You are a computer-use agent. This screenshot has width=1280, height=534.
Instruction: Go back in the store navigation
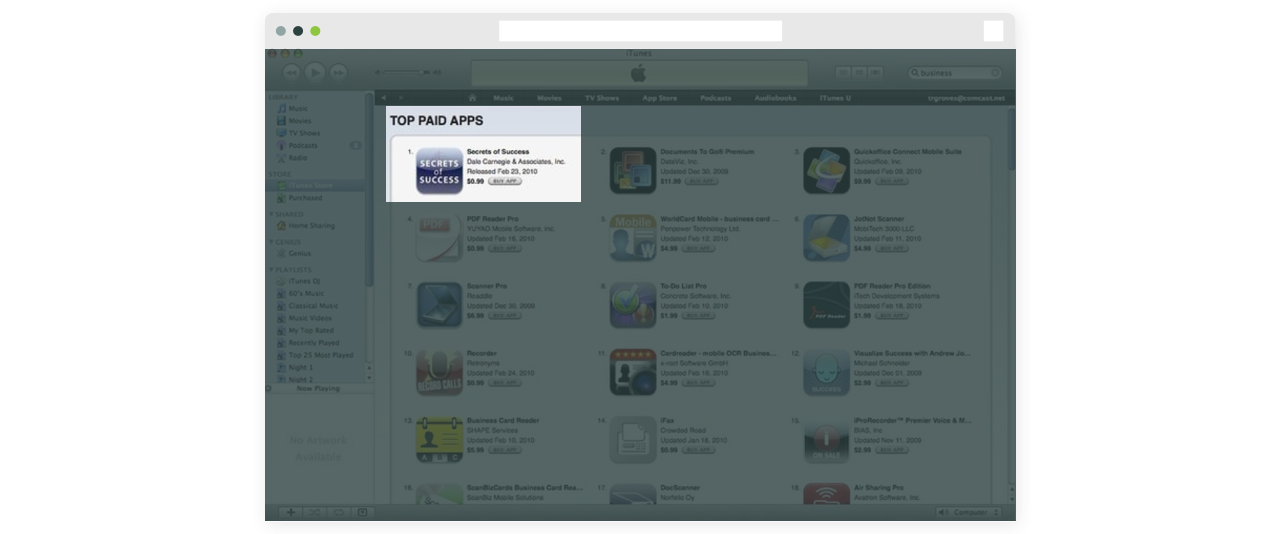coord(384,98)
